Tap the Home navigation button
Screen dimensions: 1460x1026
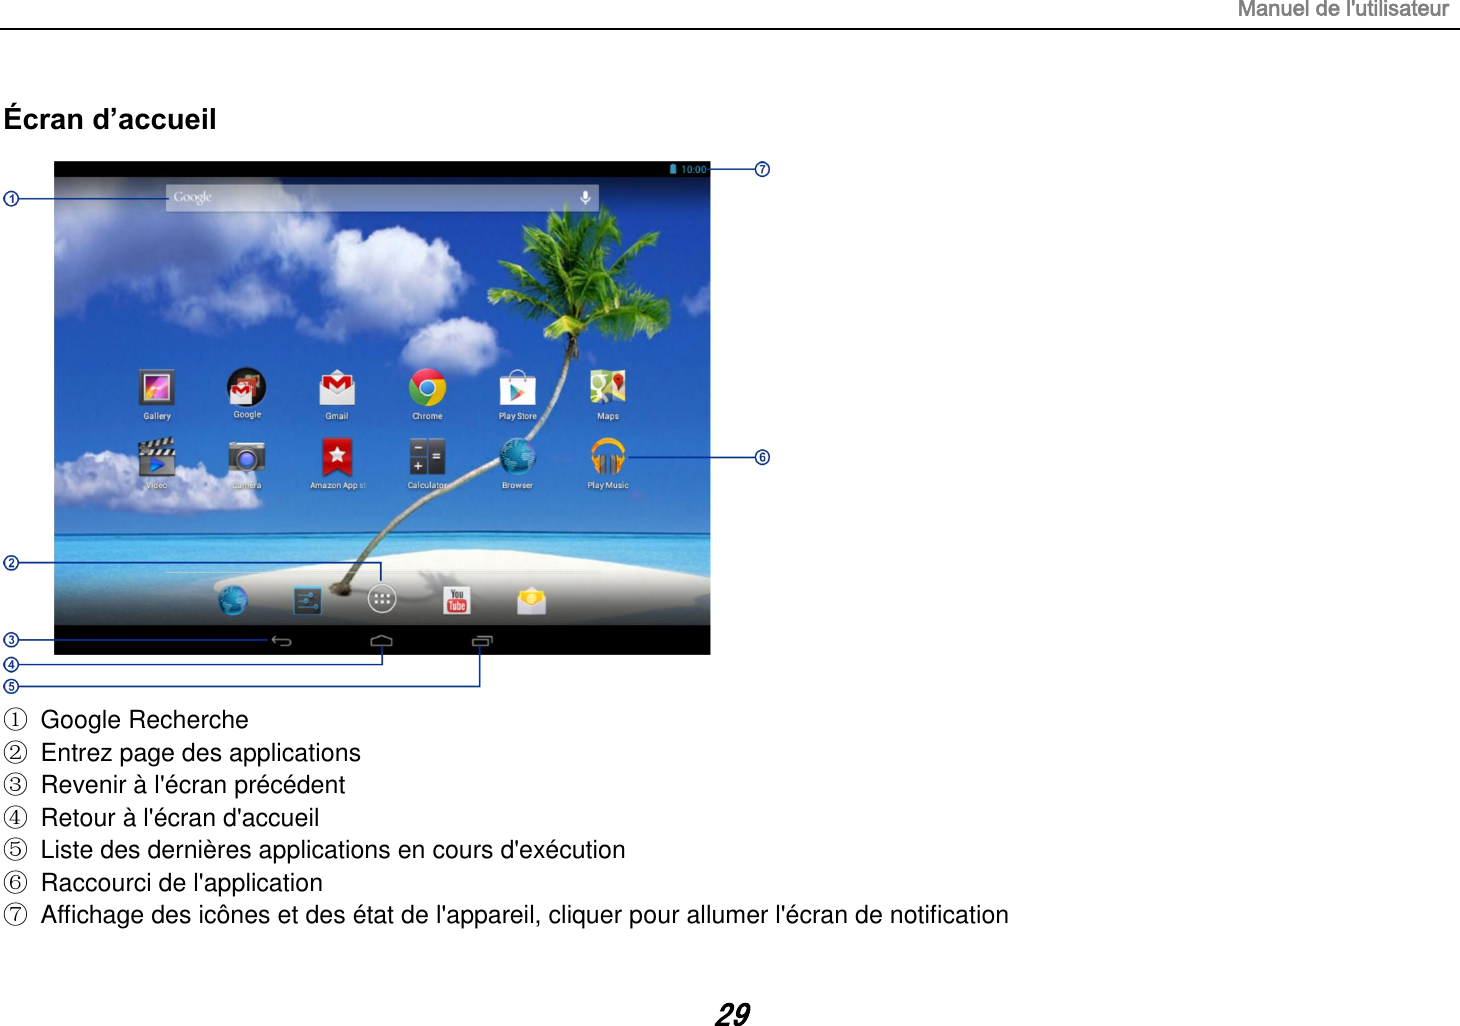[382, 641]
